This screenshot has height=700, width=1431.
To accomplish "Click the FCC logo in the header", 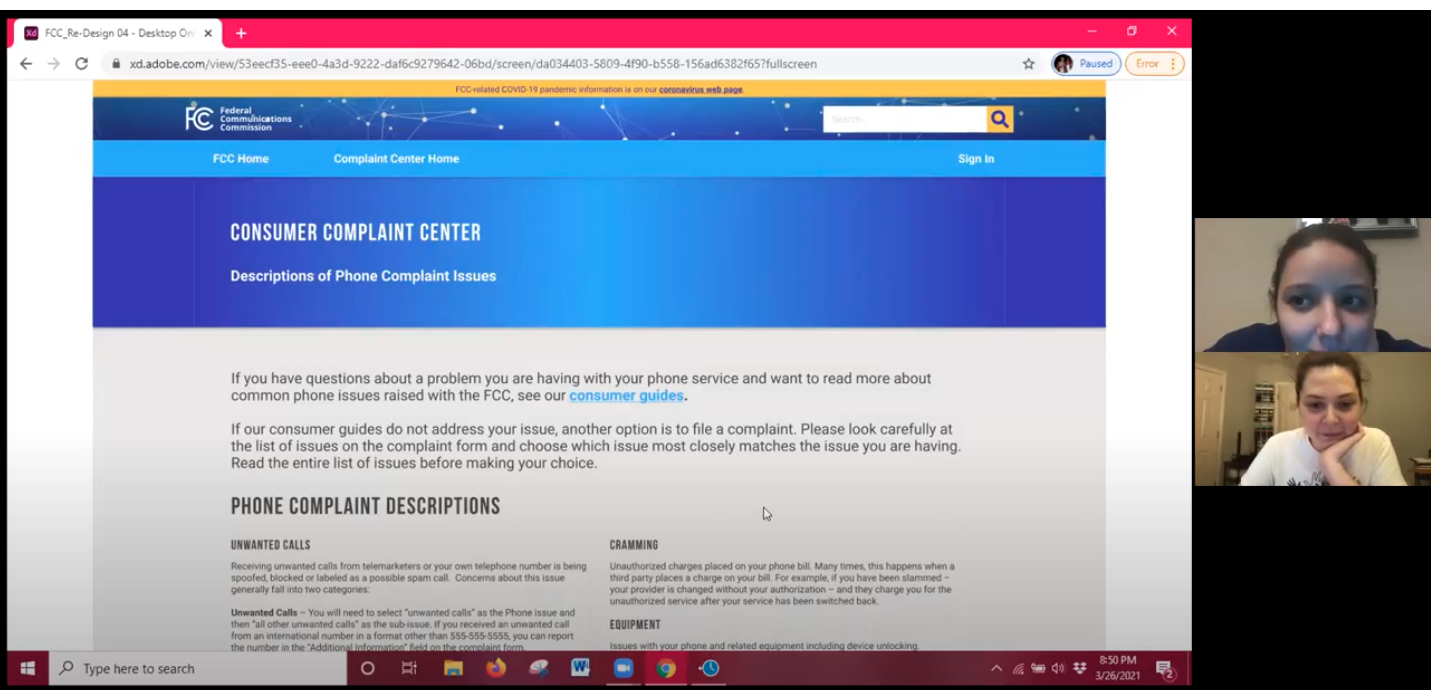I will (239, 118).
